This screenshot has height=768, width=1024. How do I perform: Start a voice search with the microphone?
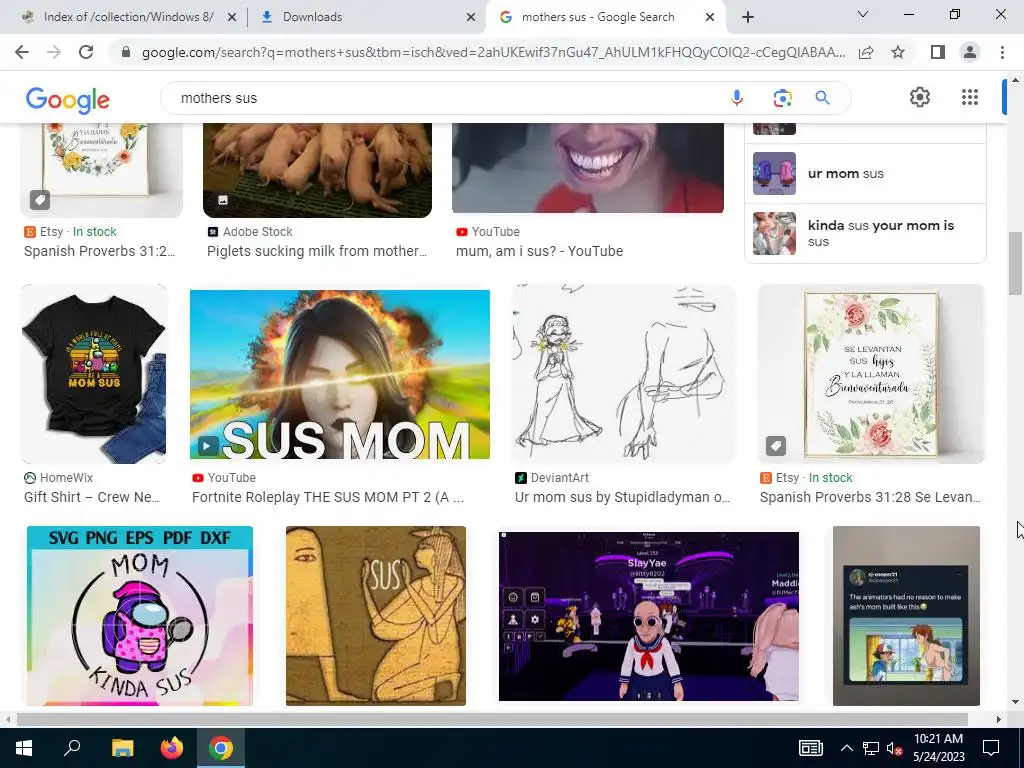(x=737, y=98)
